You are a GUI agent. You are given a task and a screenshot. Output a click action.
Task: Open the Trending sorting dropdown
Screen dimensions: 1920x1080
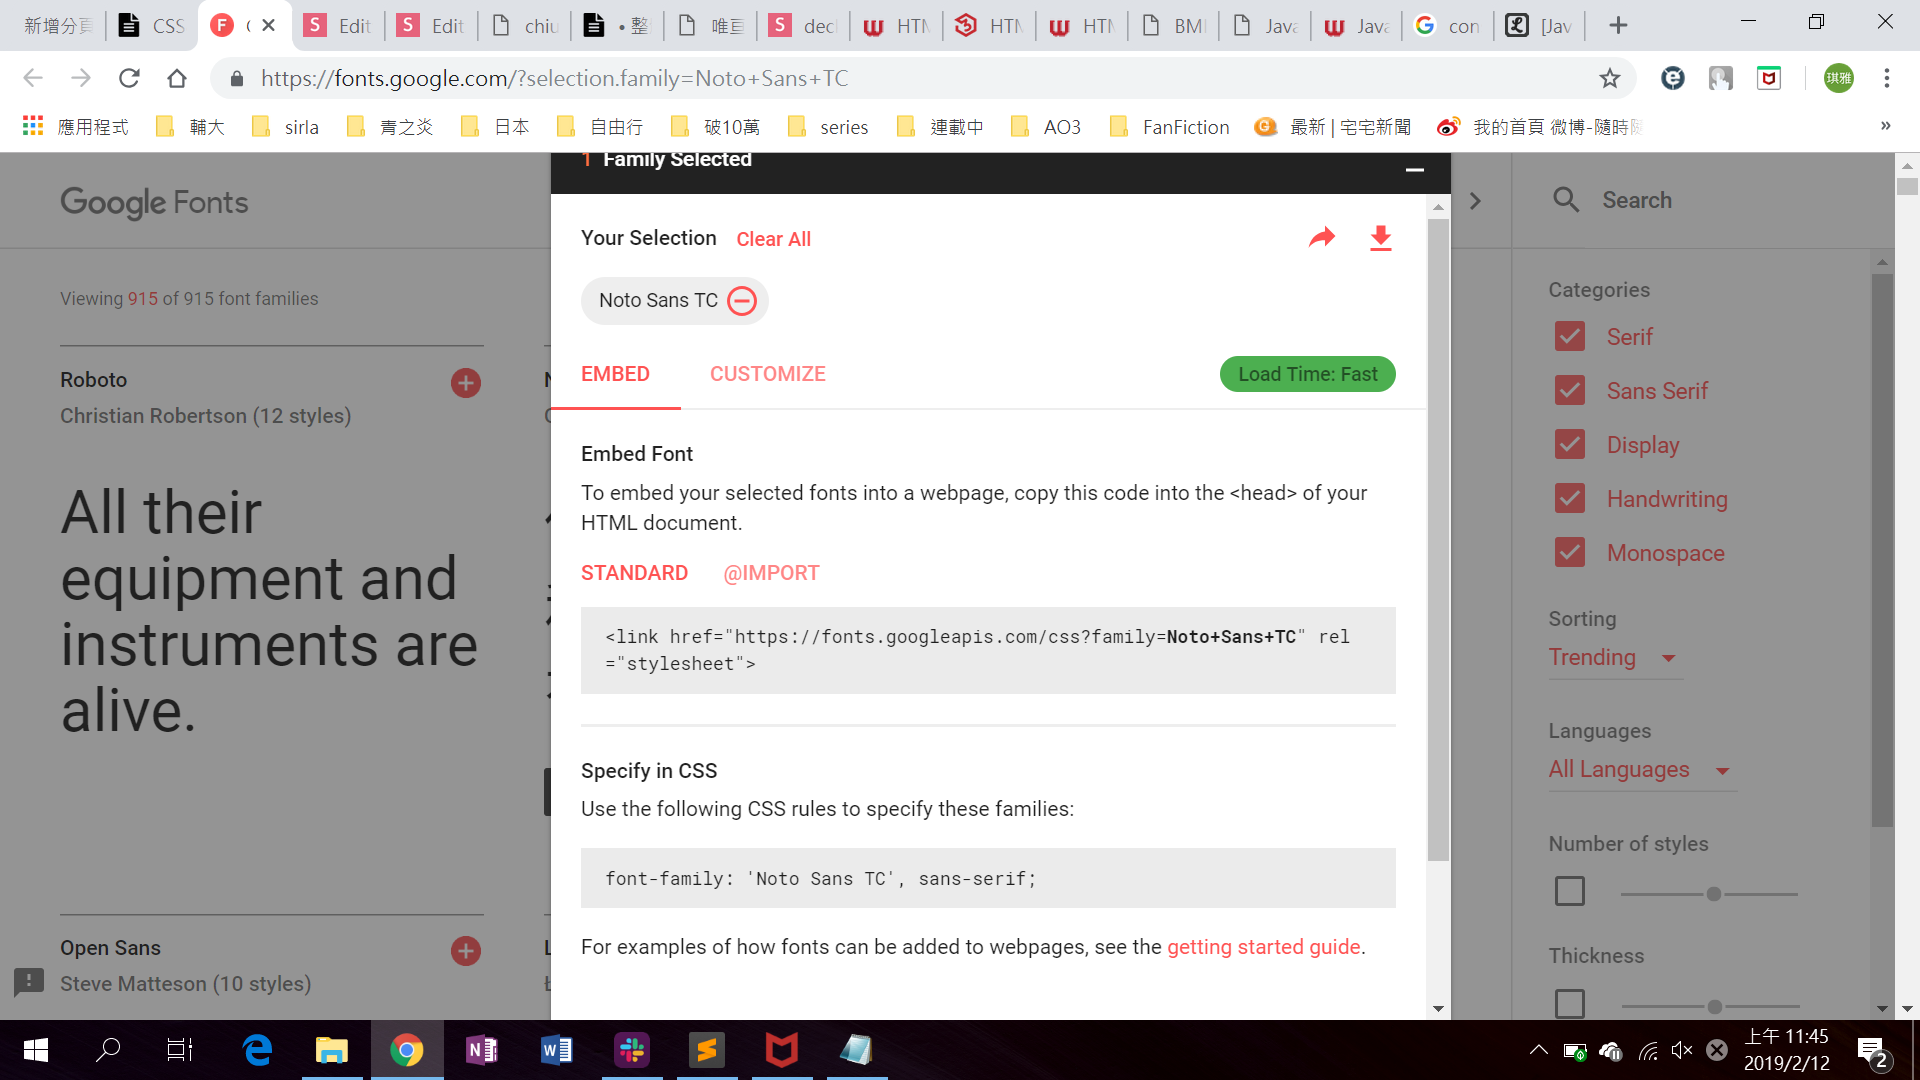click(x=1612, y=658)
